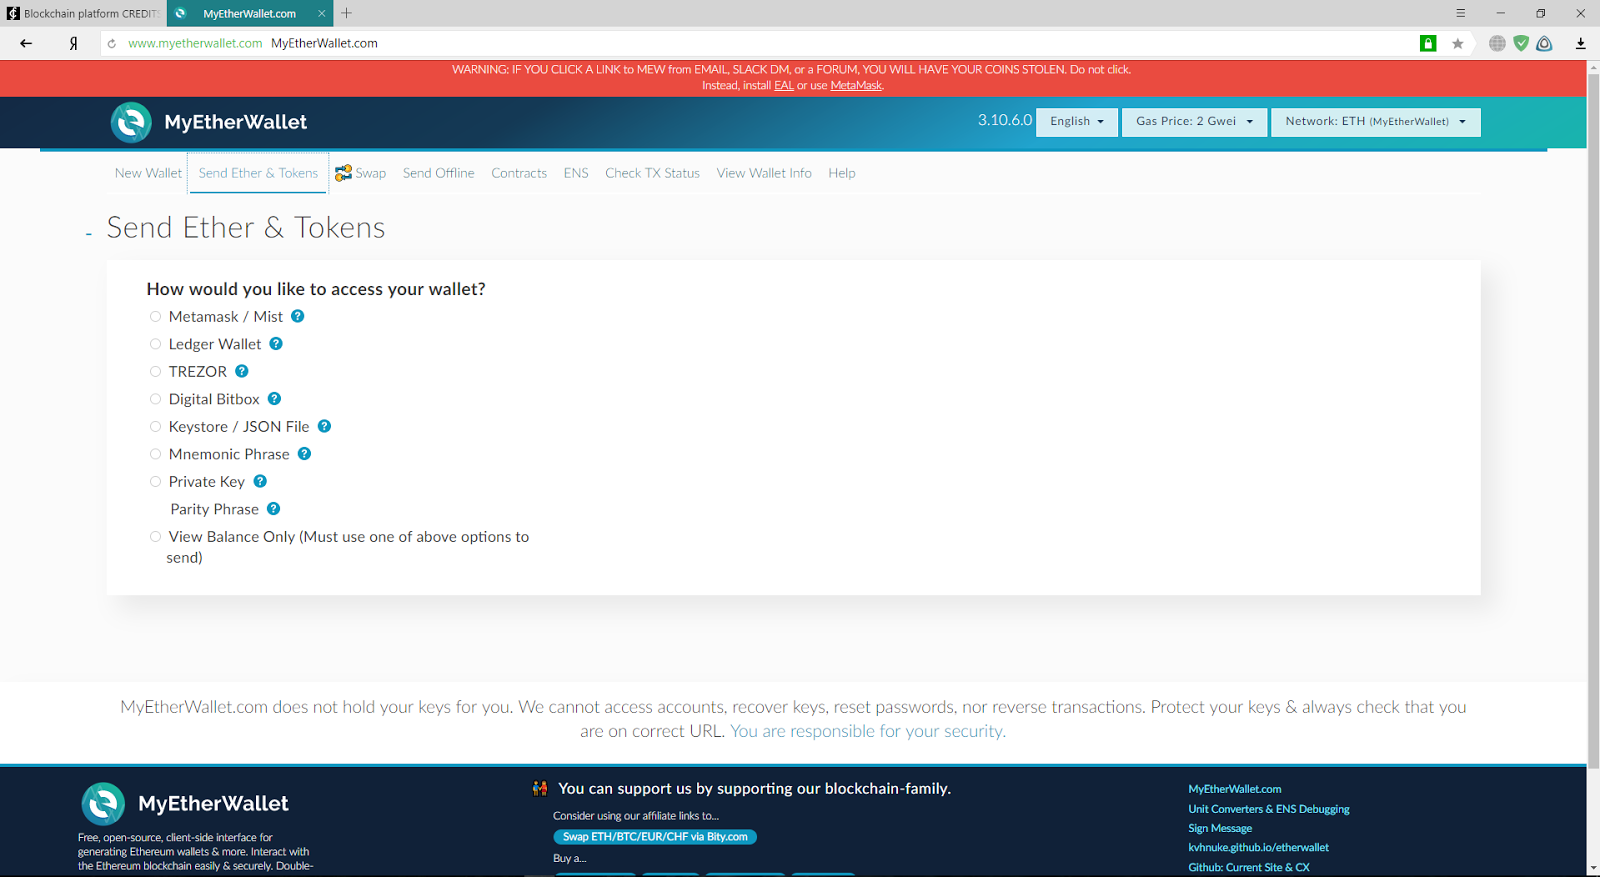Open a new browser tab
This screenshot has width=1600, height=877.
[347, 13]
